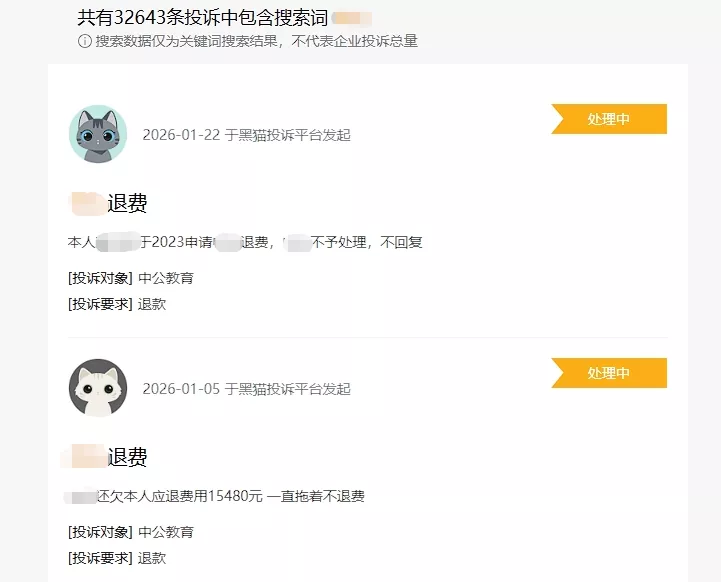The image size is (721, 582).
Task: Click complaint text mentioning 15480元
Action: click(x=215, y=496)
